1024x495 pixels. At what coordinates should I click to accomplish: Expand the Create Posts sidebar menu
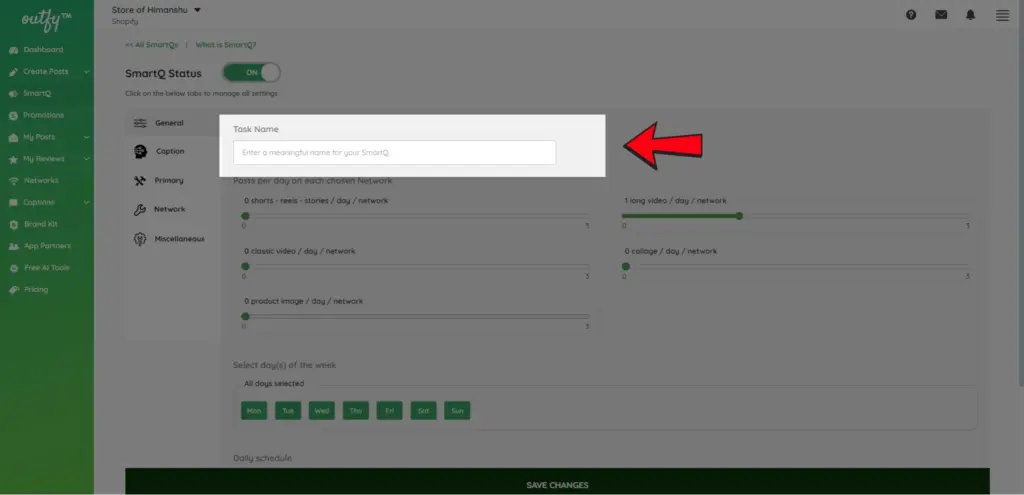pyautogui.click(x=87, y=72)
